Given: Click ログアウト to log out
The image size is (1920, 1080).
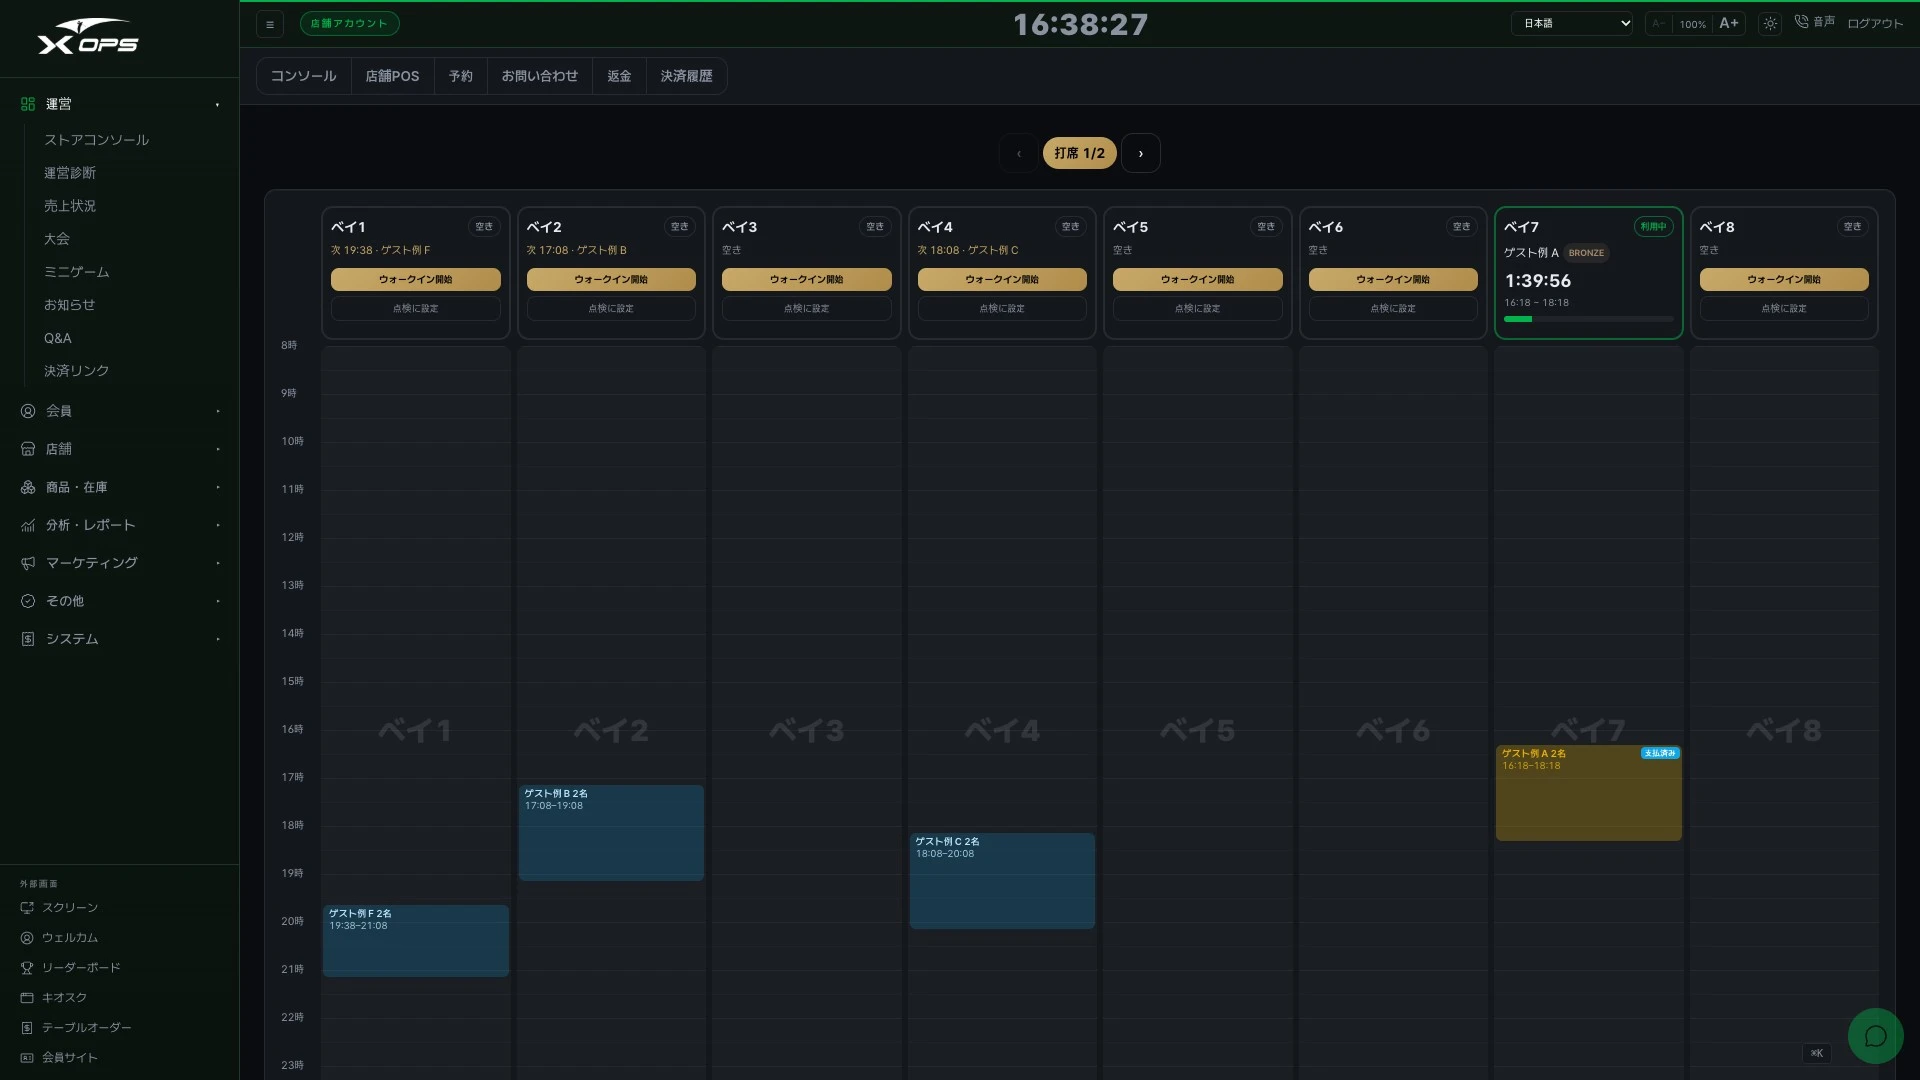Looking at the screenshot, I should (x=1875, y=24).
